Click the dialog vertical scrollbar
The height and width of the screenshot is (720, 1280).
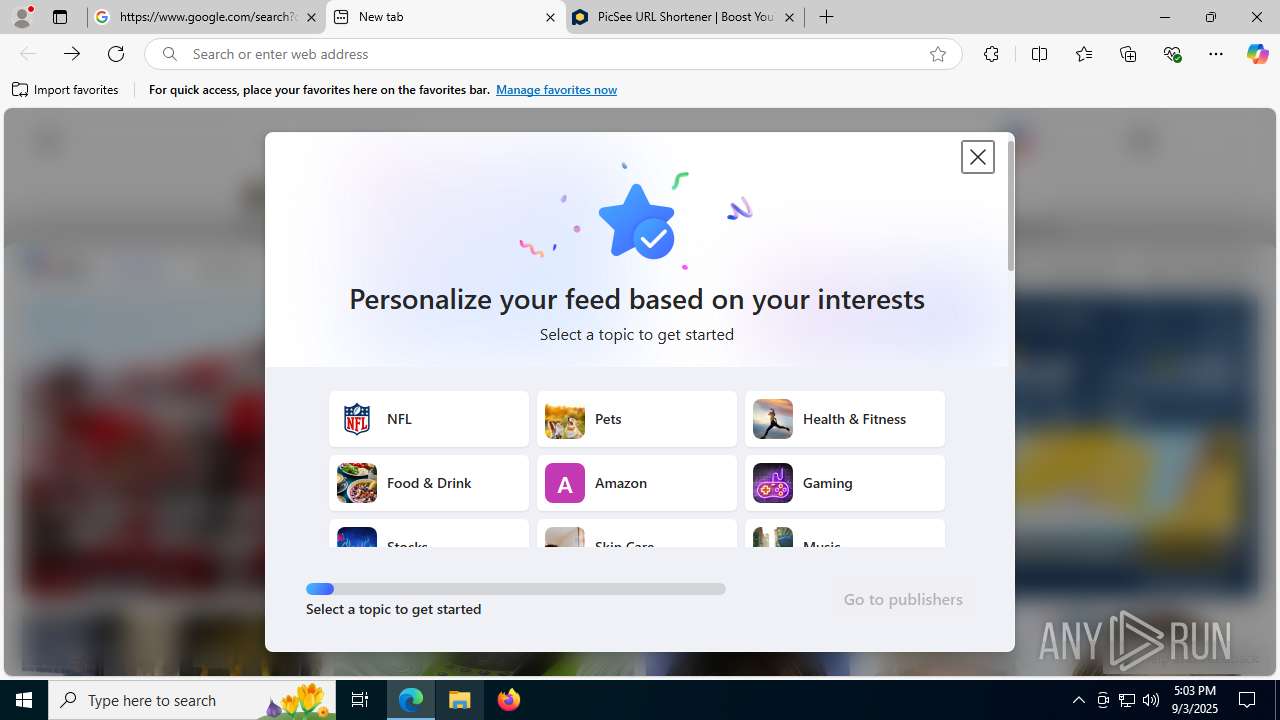click(1010, 206)
